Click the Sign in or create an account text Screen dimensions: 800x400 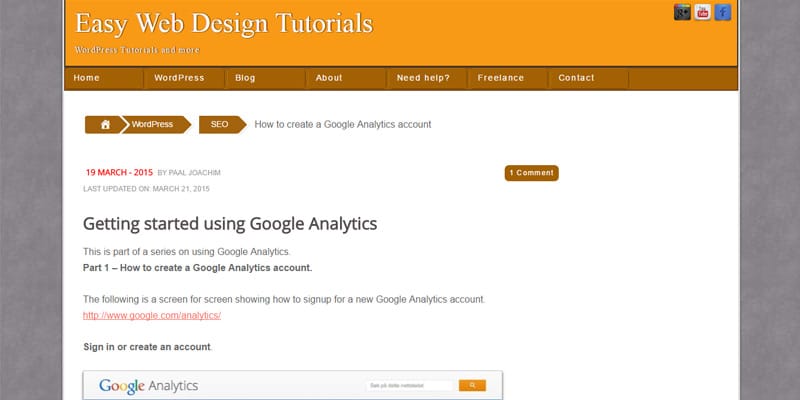coord(147,347)
